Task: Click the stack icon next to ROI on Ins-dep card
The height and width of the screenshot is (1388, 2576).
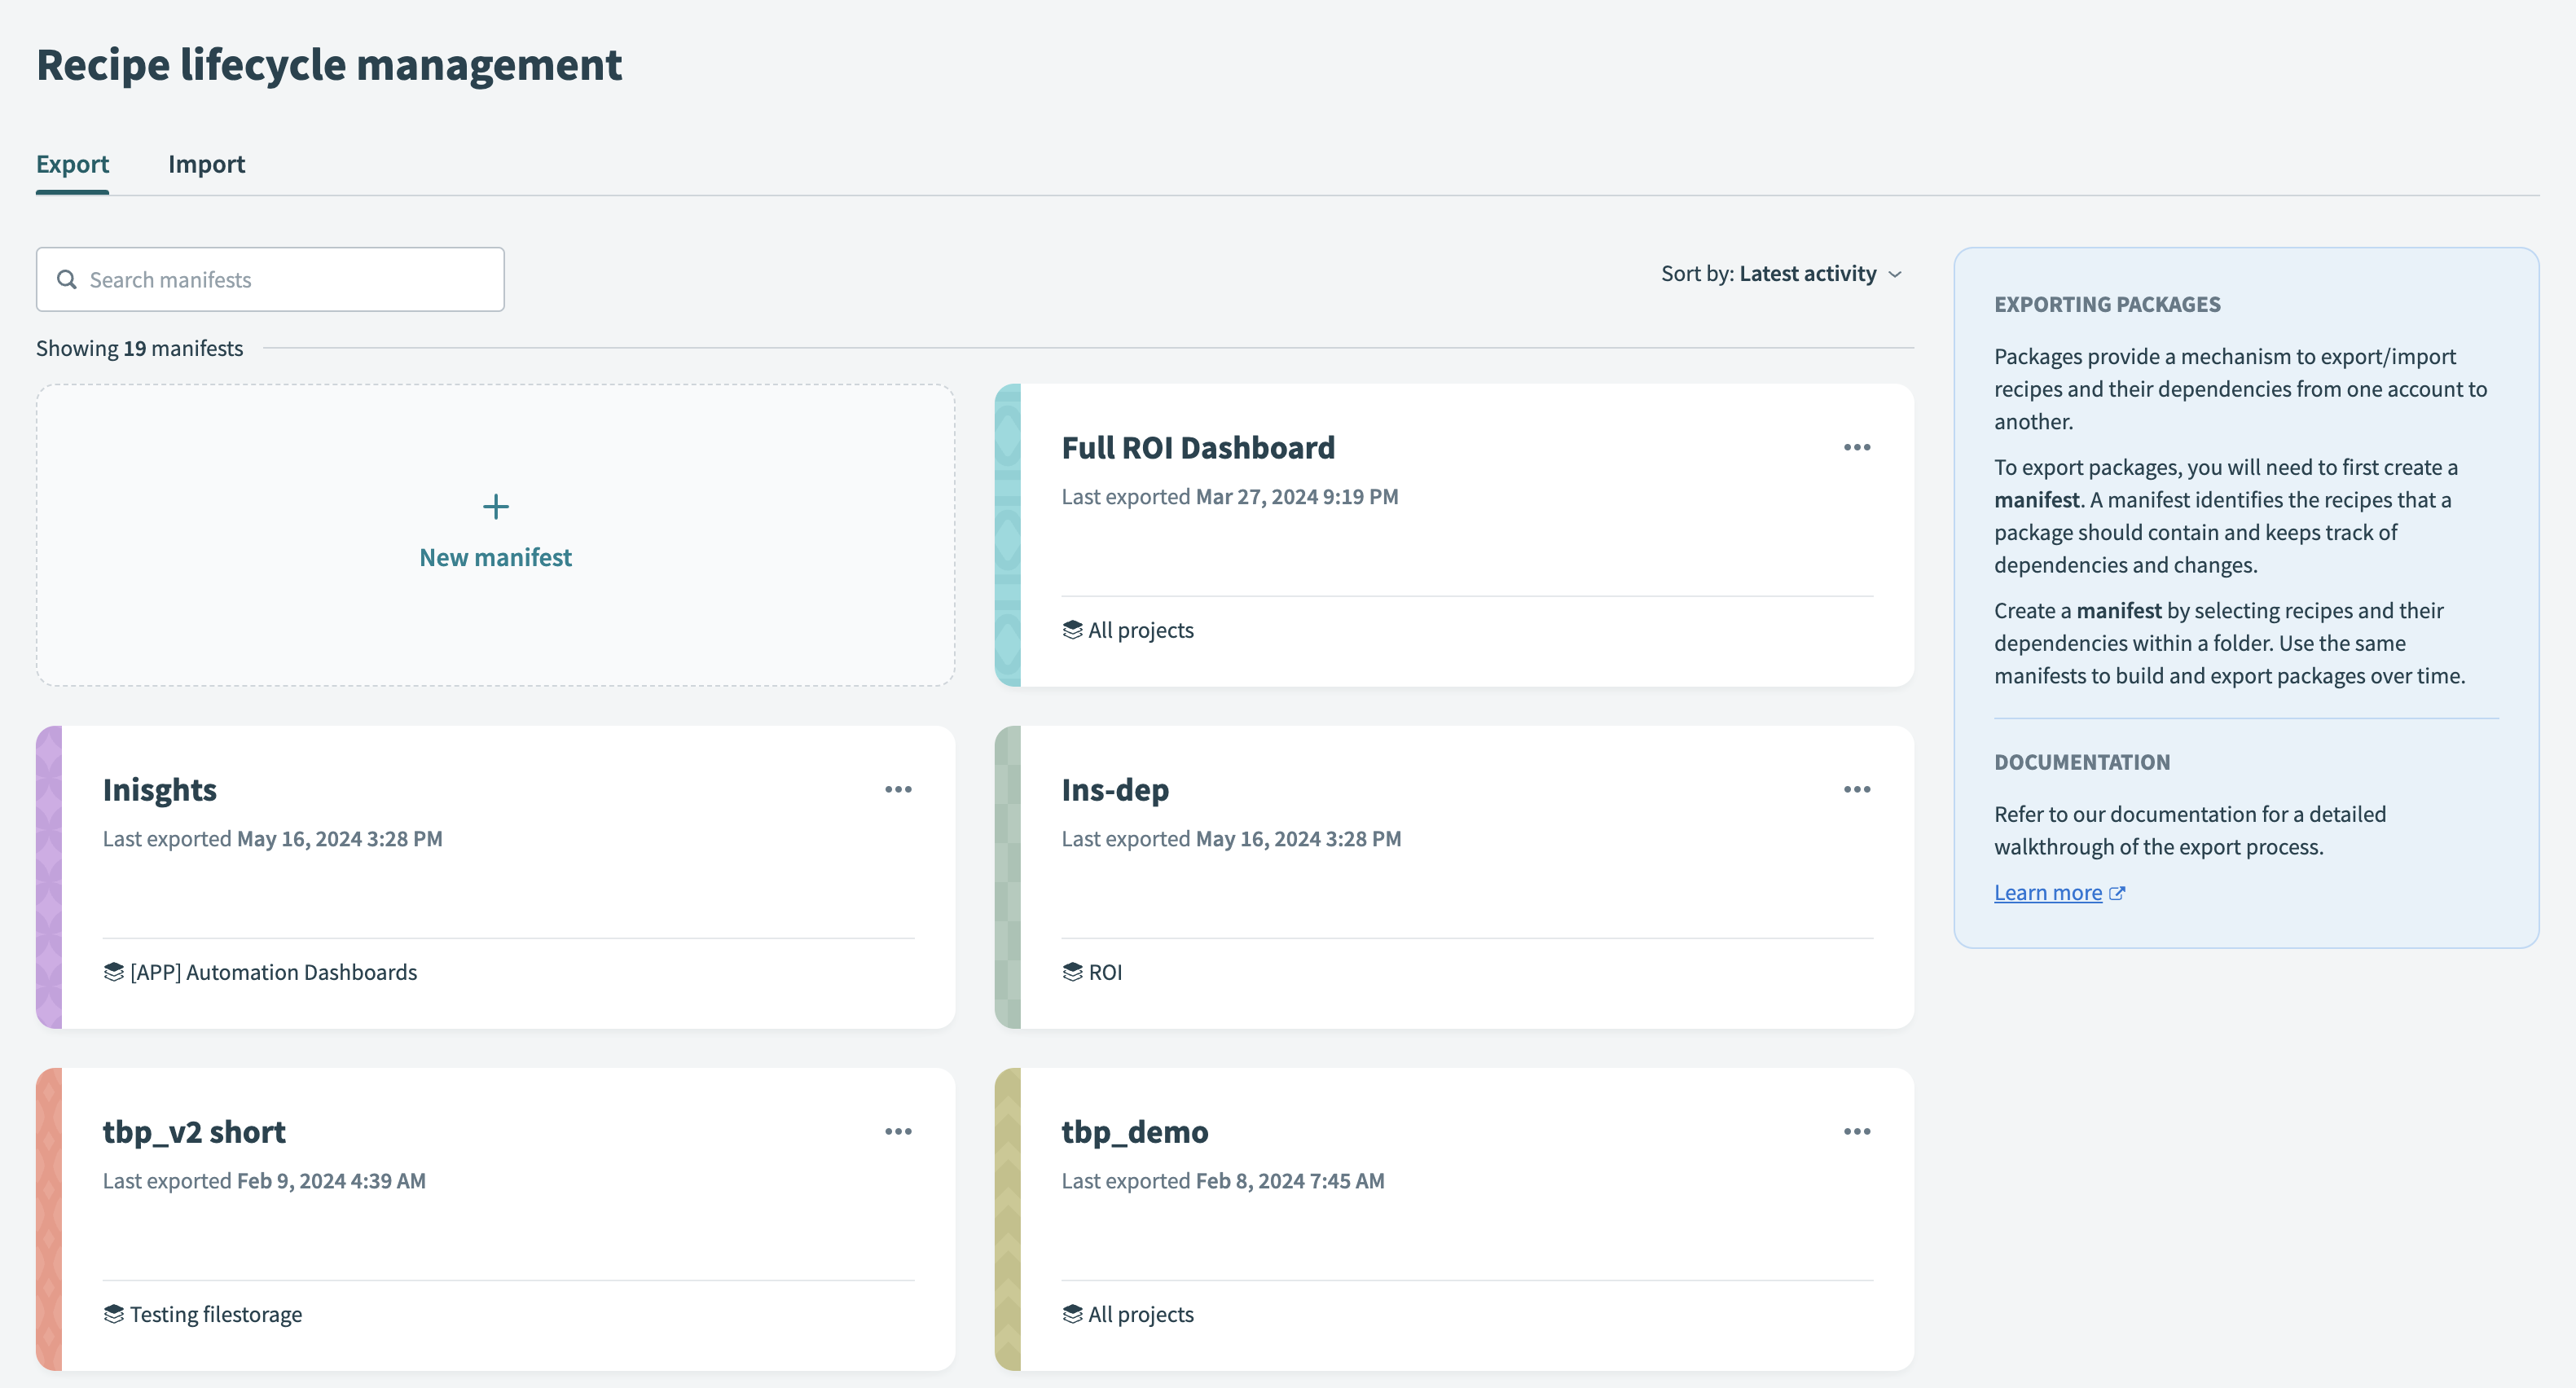Action: 1072,971
